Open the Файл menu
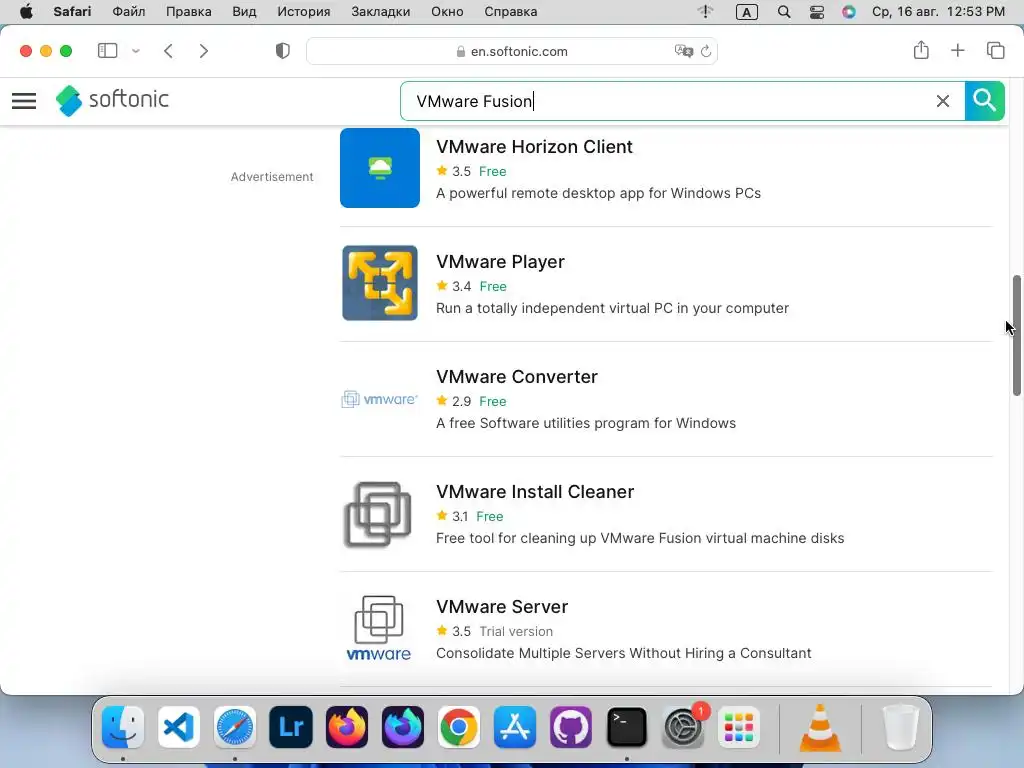Image resolution: width=1024 pixels, height=768 pixels. tap(129, 12)
